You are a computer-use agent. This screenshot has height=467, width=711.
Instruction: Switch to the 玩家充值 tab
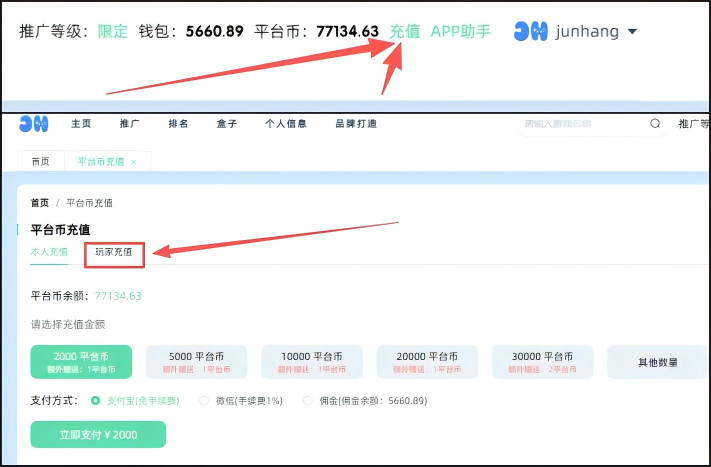click(x=114, y=253)
